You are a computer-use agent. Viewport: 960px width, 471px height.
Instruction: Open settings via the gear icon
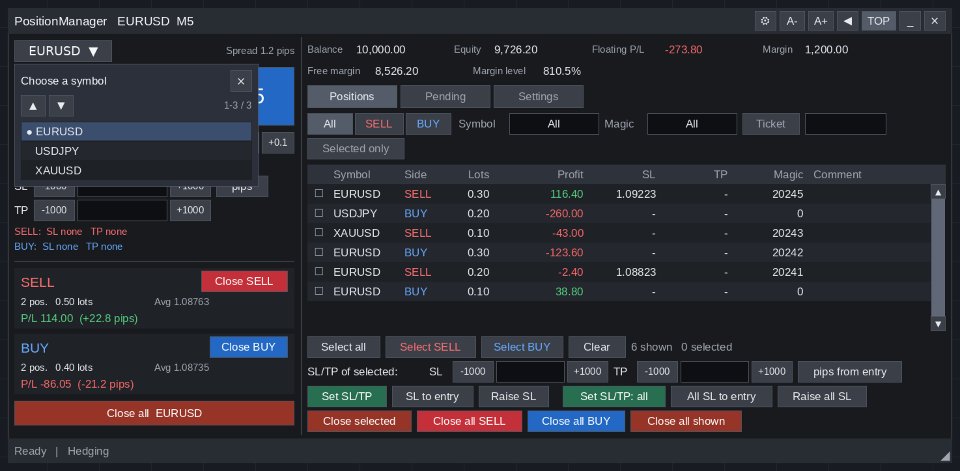[x=765, y=21]
